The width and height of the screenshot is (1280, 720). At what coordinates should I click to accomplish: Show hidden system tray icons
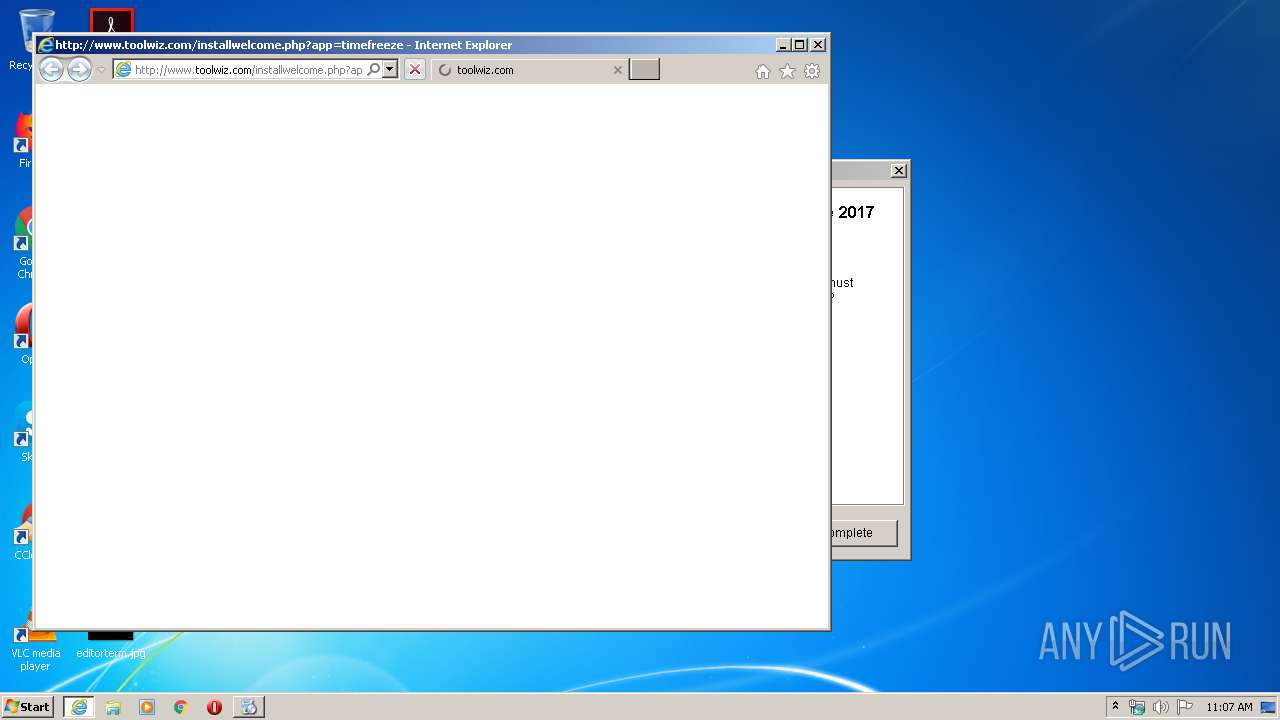pos(1116,707)
